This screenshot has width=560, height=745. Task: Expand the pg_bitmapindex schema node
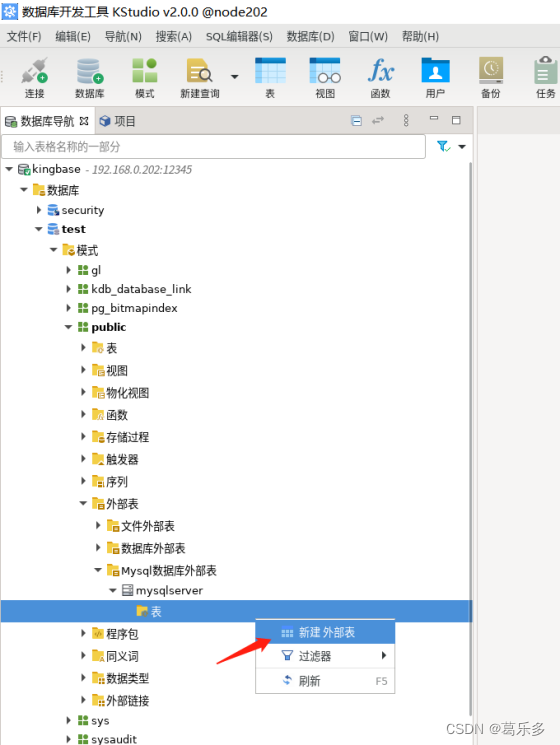68,308
